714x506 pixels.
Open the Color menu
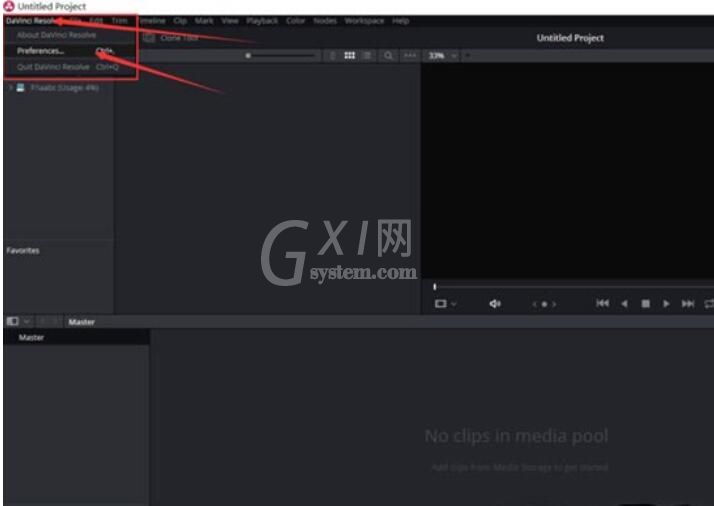(x=296, y=20)
